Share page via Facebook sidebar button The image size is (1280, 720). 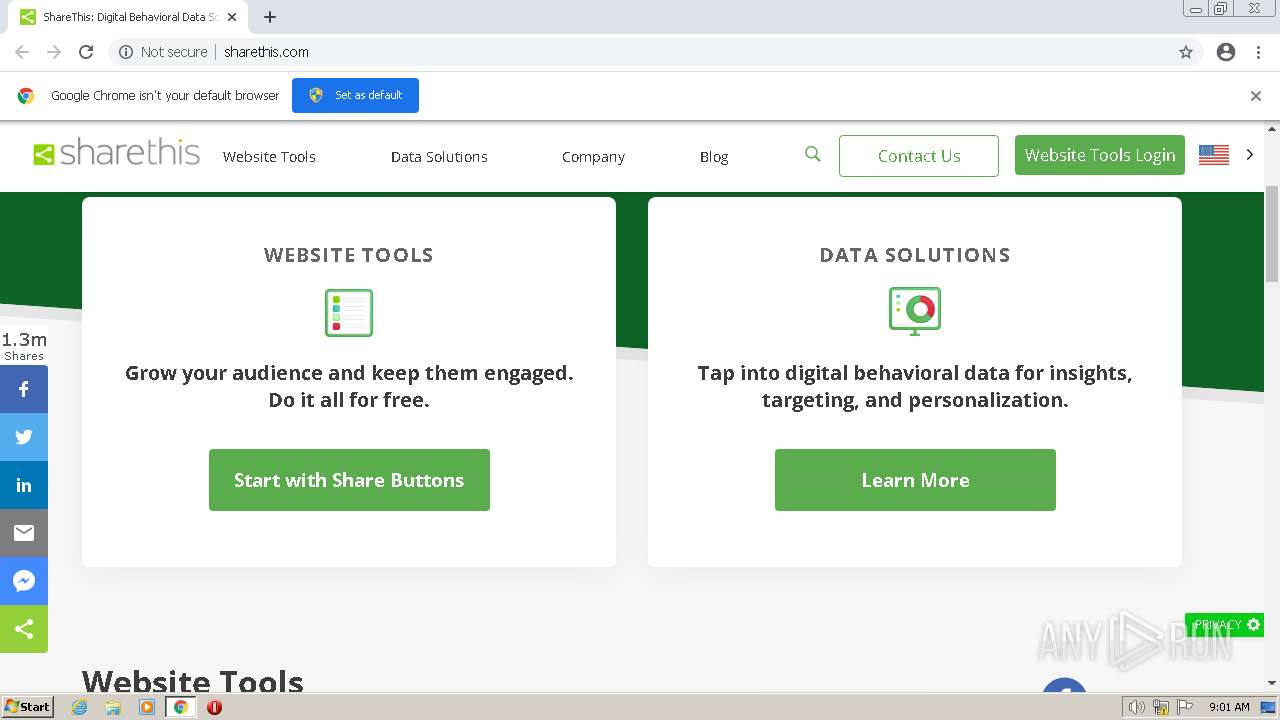coord(24,389)
